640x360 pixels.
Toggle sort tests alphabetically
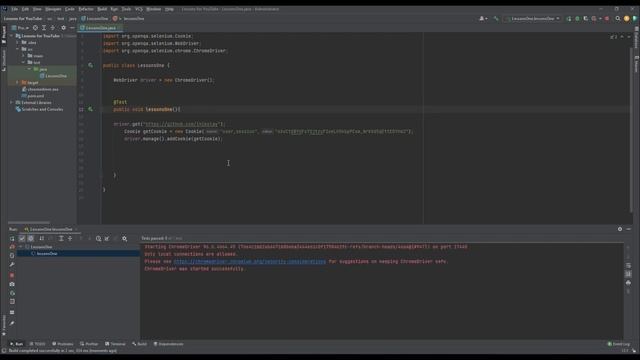point(42,238)
